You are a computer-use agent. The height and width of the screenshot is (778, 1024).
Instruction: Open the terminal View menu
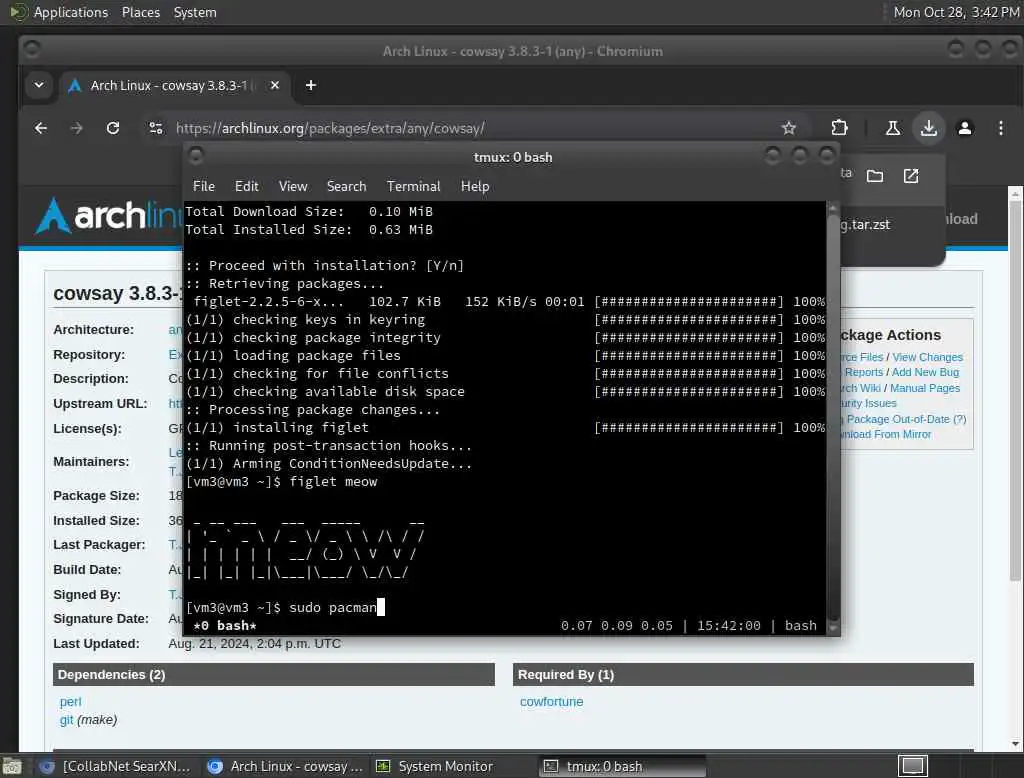(x=293, y=186)
